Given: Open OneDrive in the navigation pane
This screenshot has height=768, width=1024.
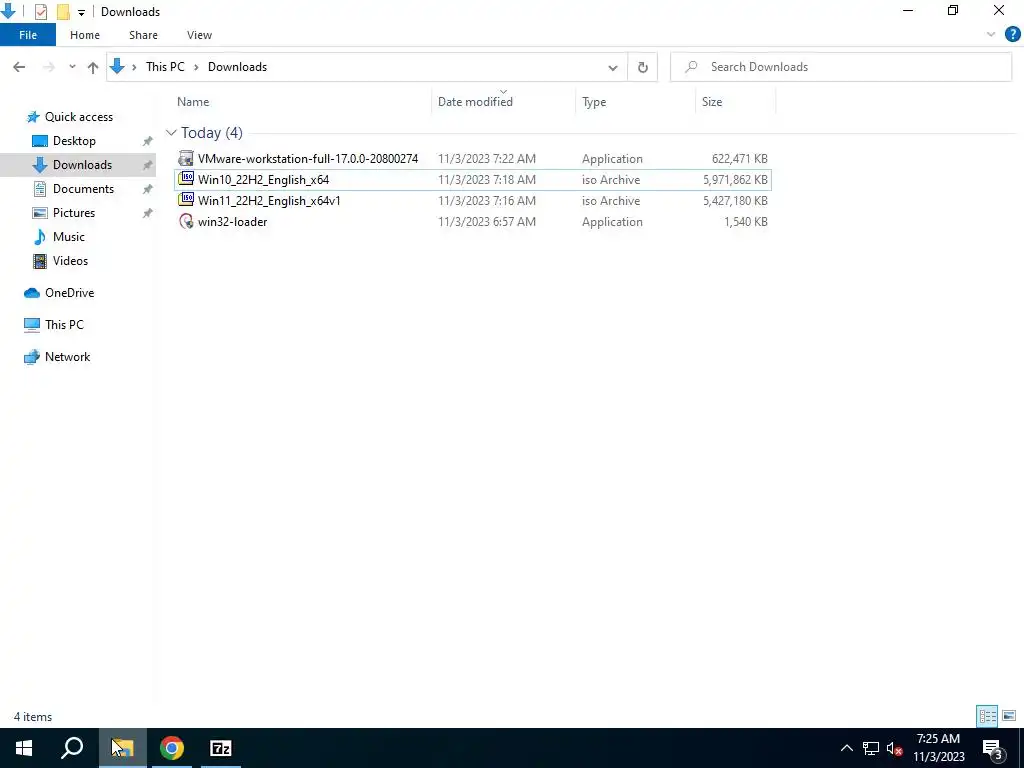Looking at the screenshot, I should point(69,293).
